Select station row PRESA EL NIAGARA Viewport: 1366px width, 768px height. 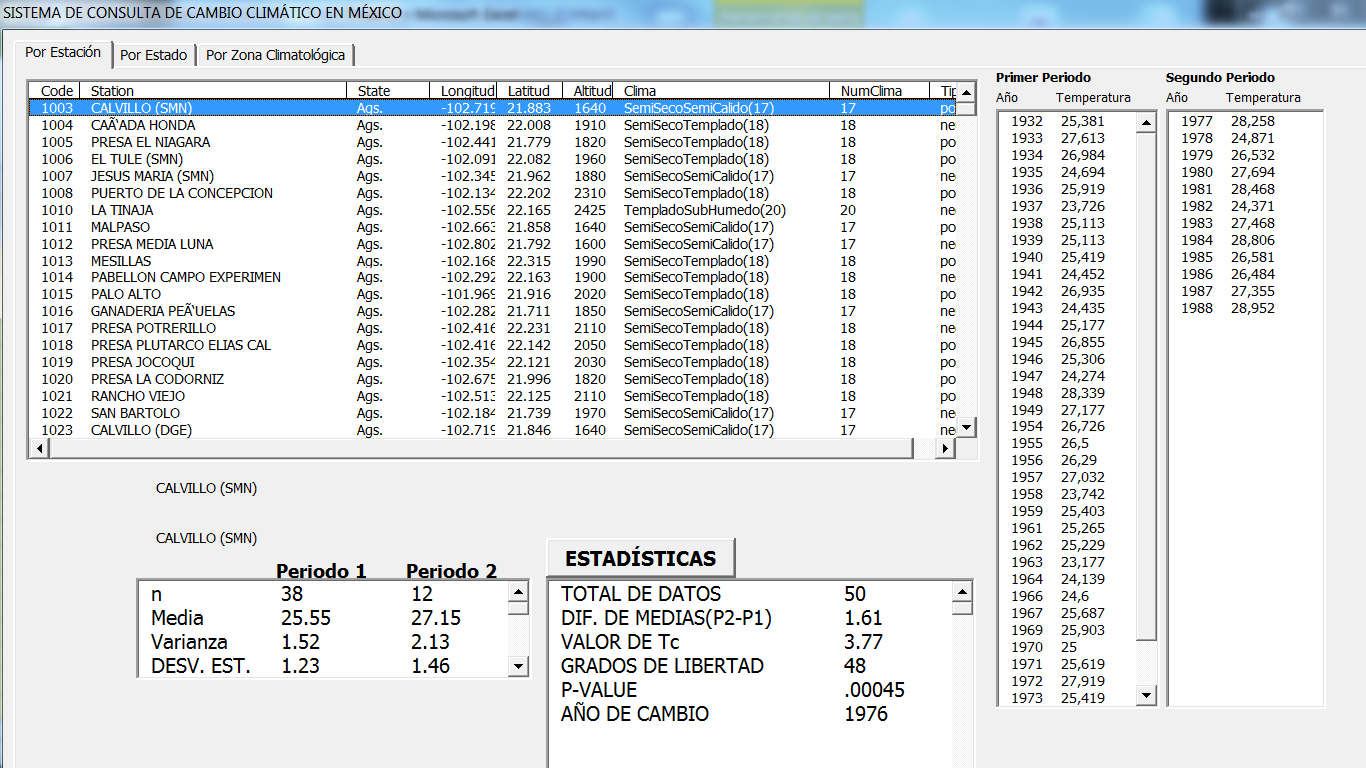(150, 142)
